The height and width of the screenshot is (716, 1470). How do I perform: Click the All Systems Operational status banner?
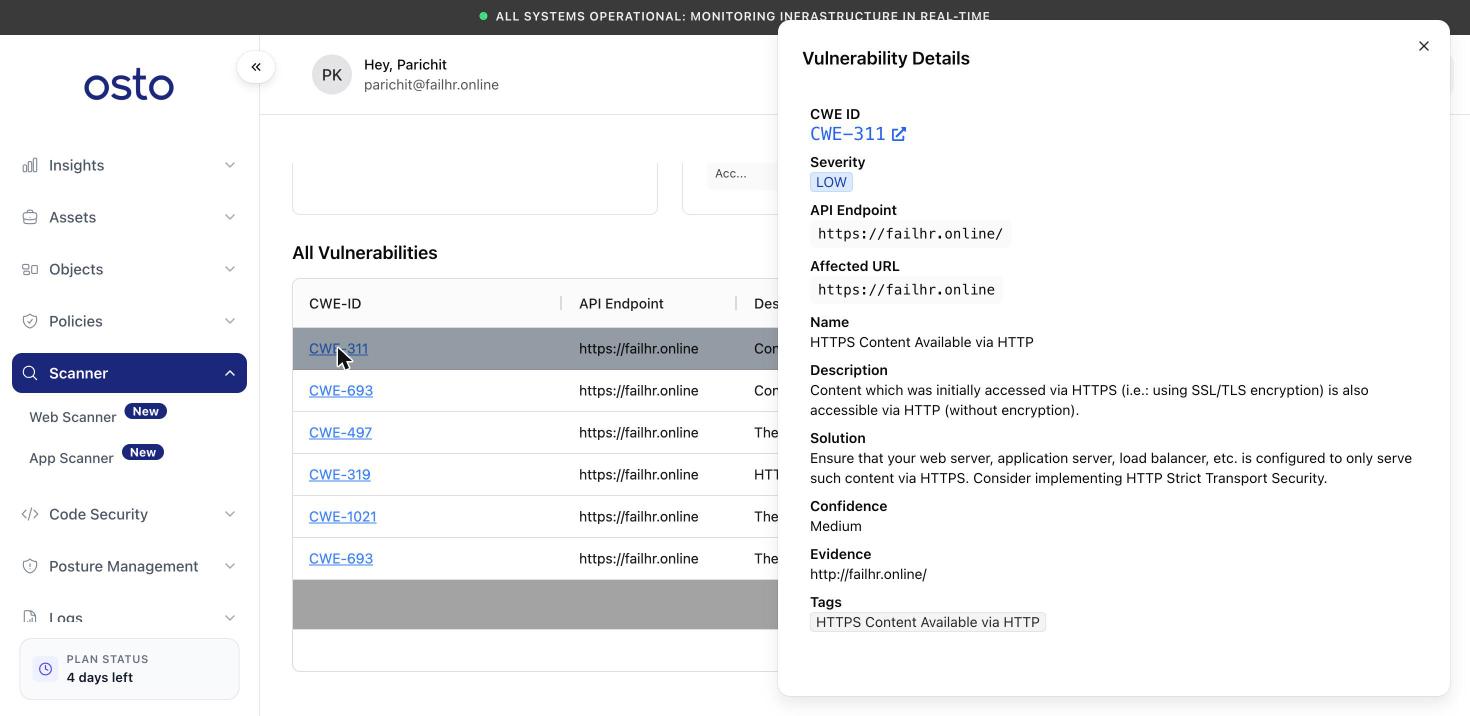tap(735, 16)
